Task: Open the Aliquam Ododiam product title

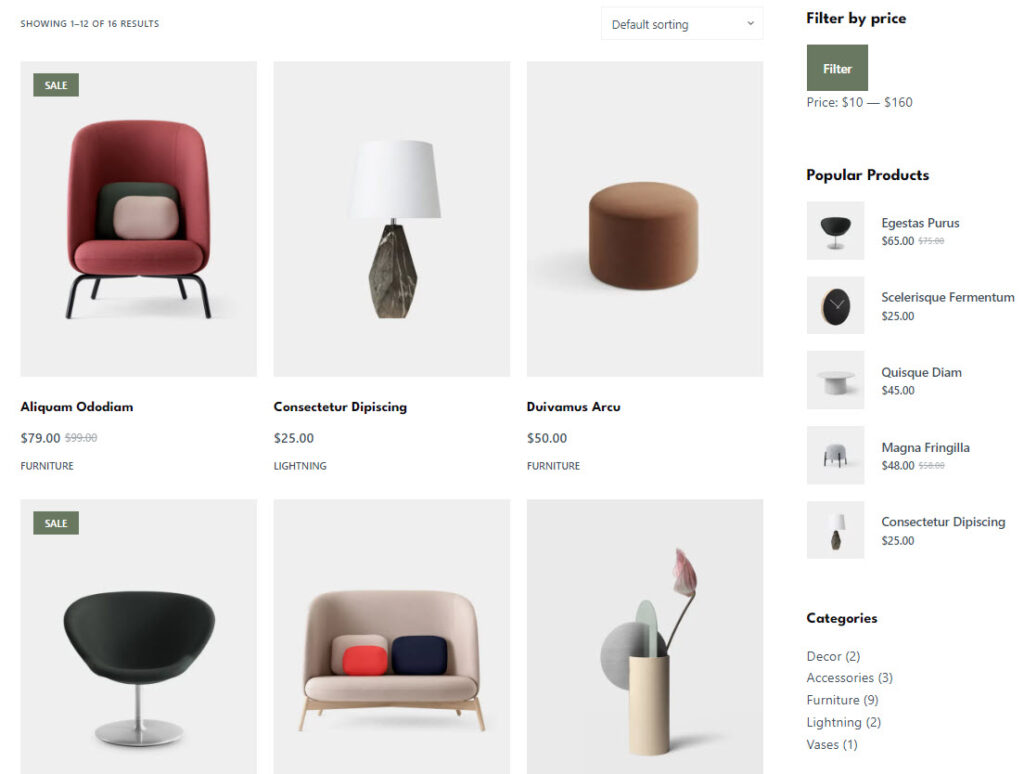Action: tap(76, 407)
